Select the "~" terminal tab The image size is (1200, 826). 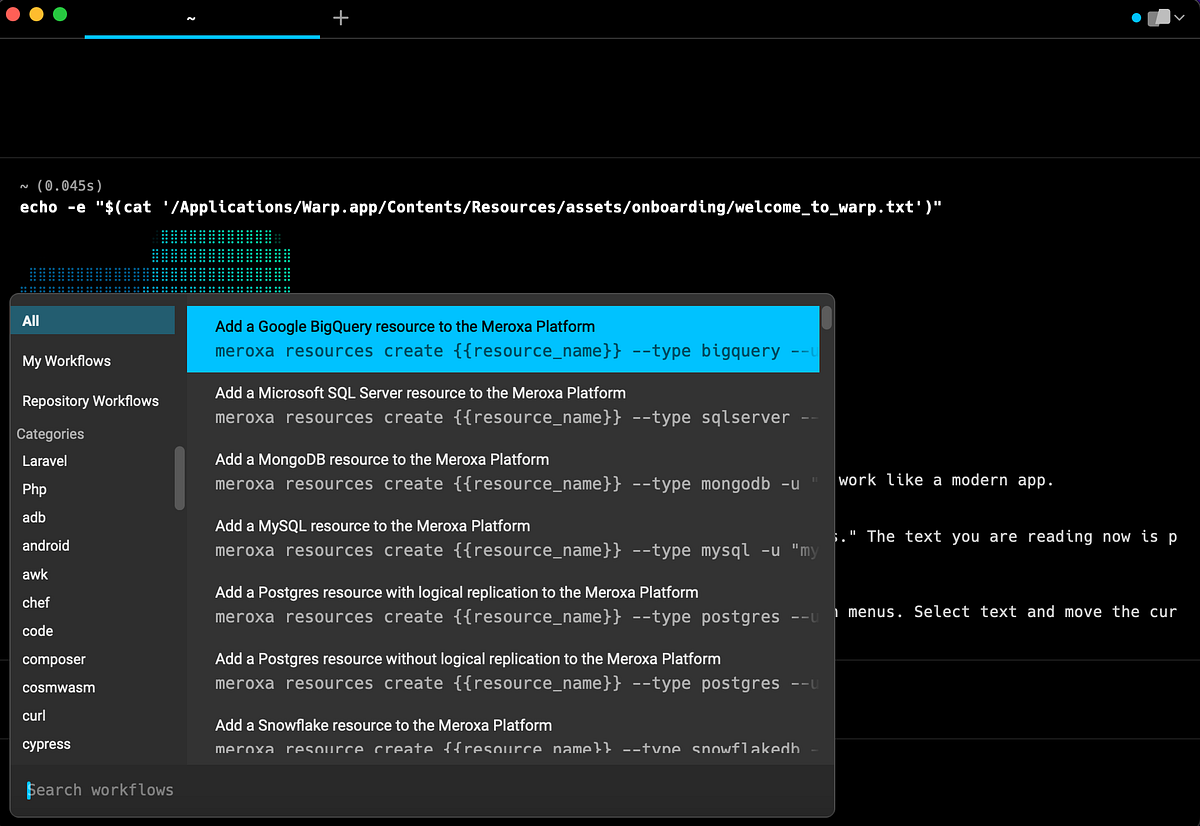click(190, 17)
